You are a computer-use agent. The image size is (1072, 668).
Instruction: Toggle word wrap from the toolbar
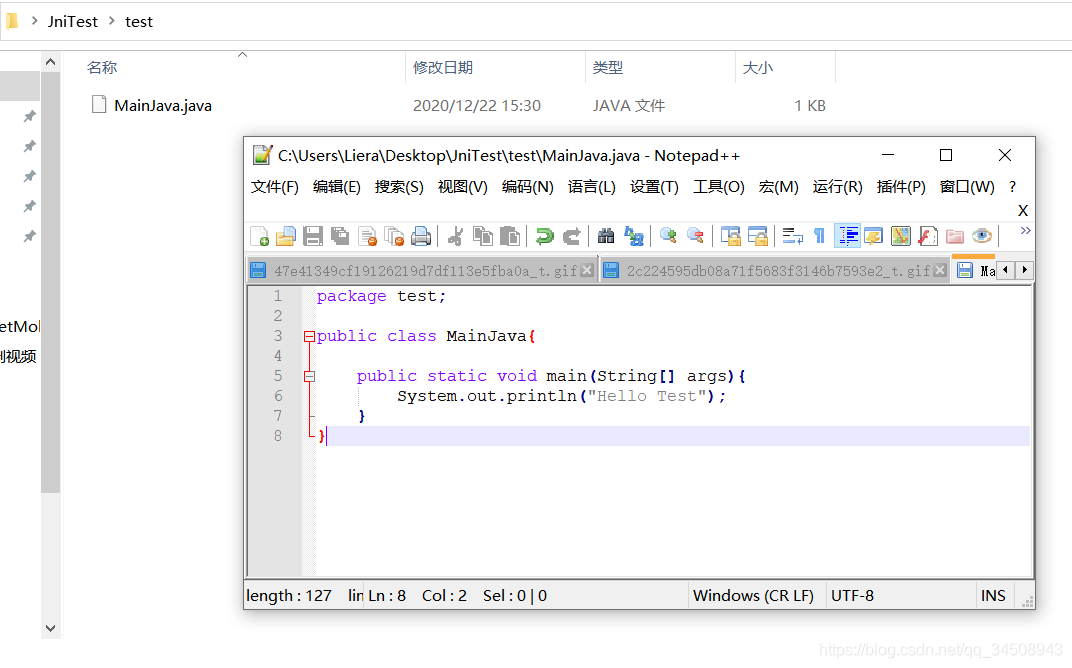[x=791, y=235]
